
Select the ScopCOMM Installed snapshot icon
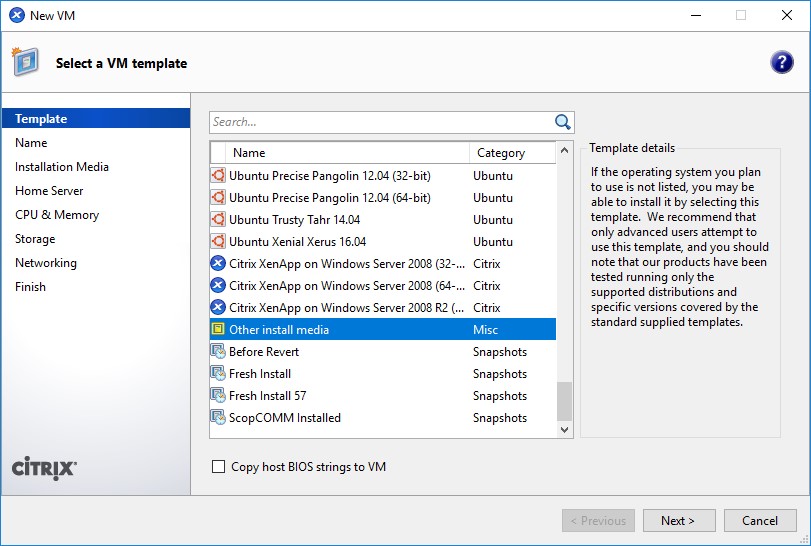coord(218,417)
